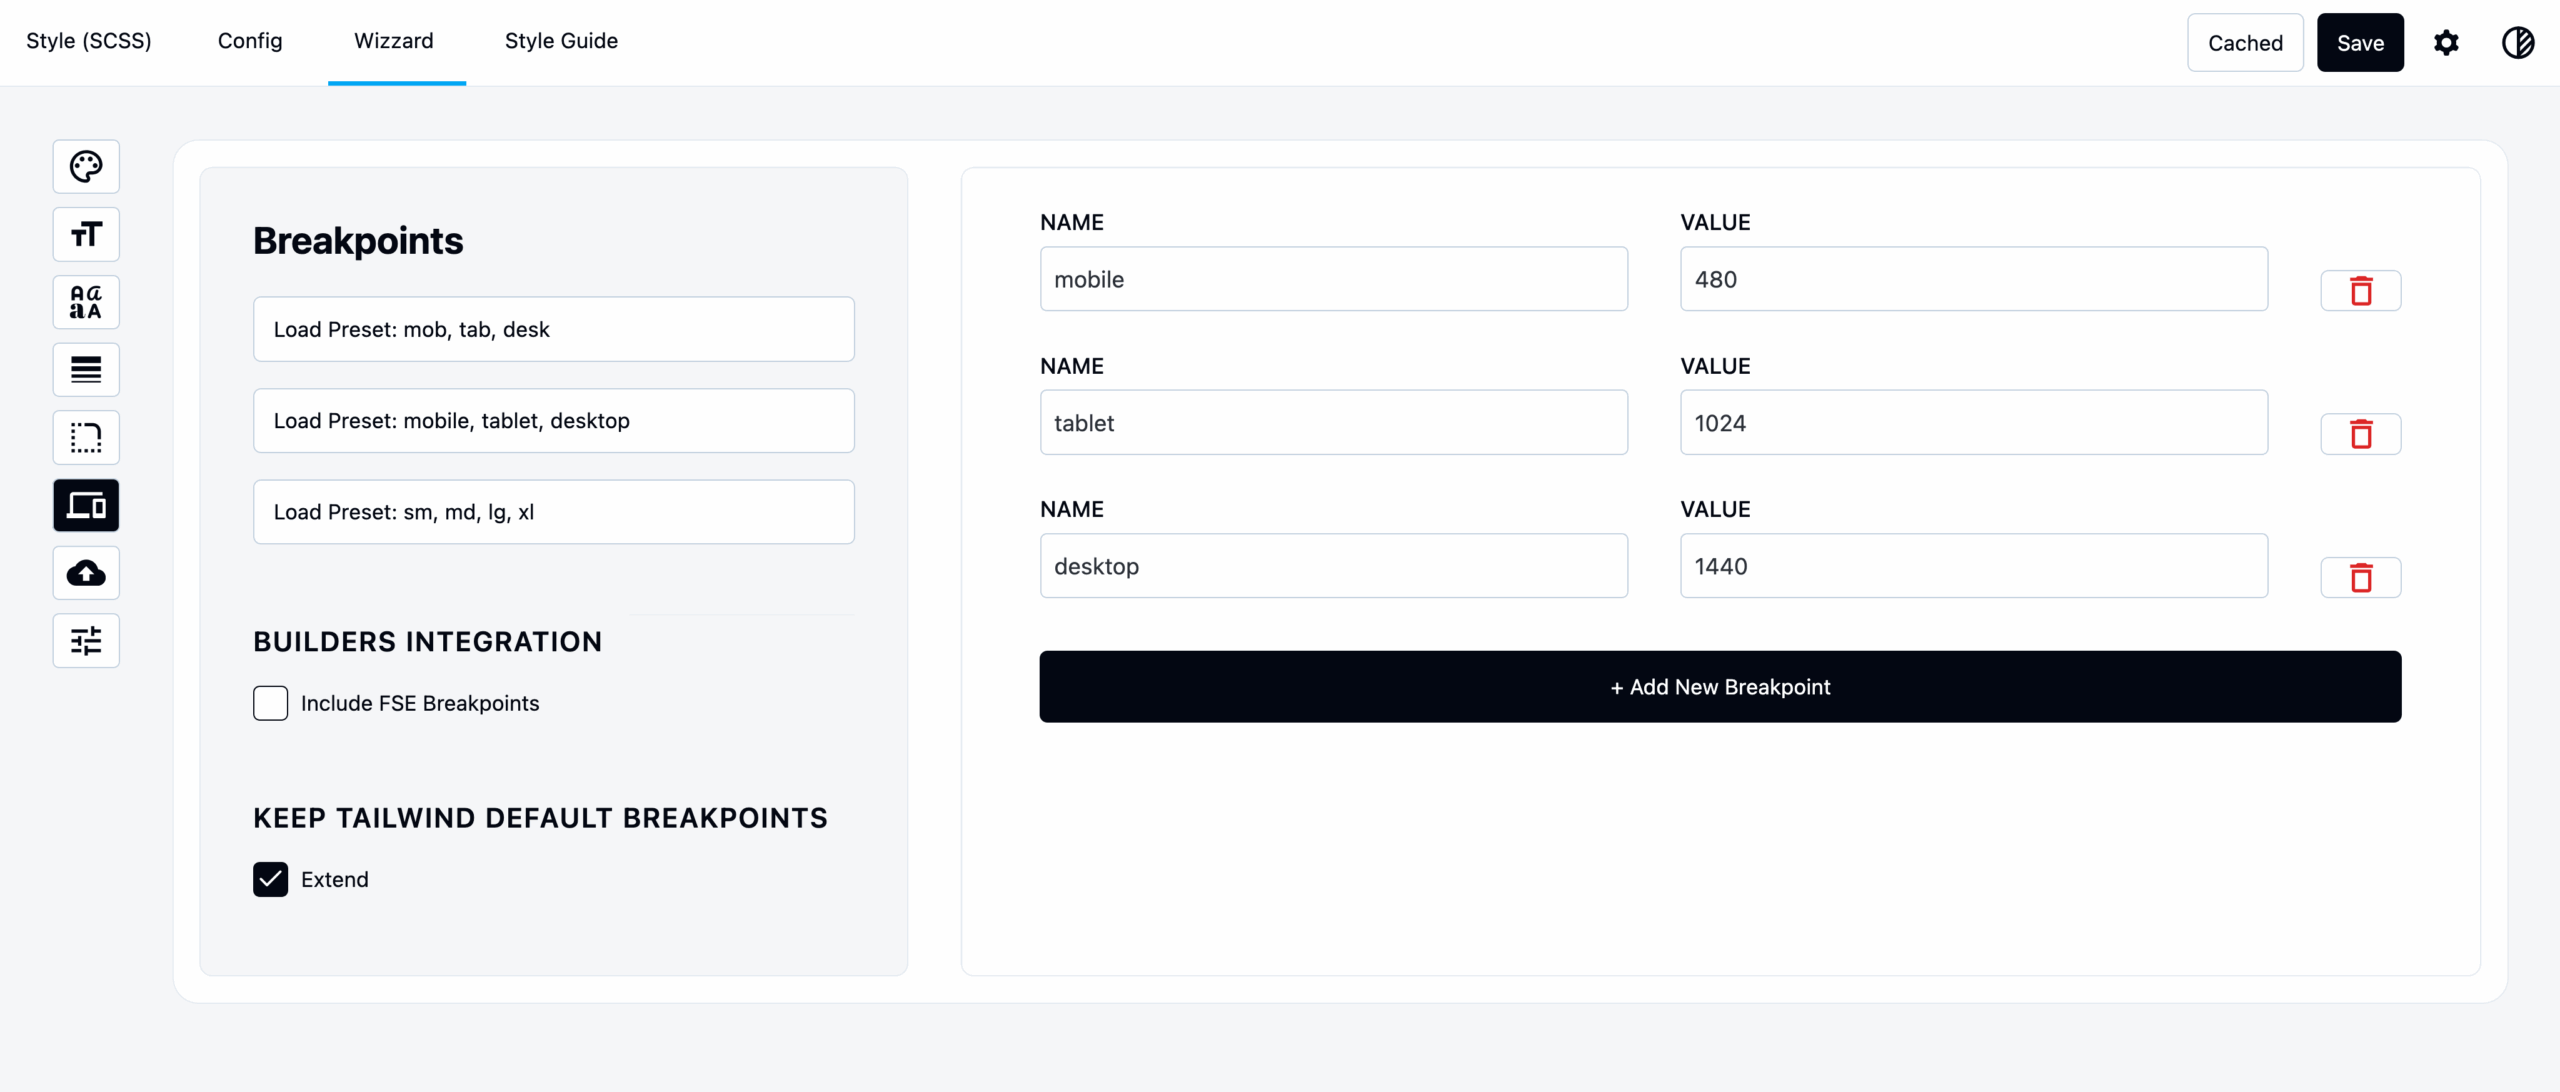Enable Include FSE Breakpoints
The width and height of the screenshot is (2560, 1092).
[271, 703]
